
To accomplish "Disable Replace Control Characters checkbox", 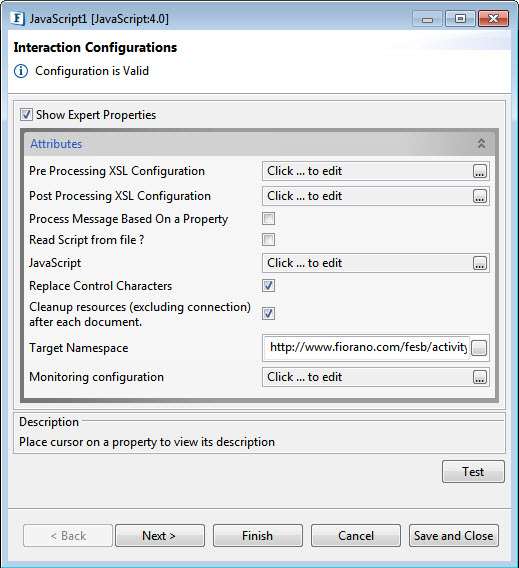I will coord(268,285).
